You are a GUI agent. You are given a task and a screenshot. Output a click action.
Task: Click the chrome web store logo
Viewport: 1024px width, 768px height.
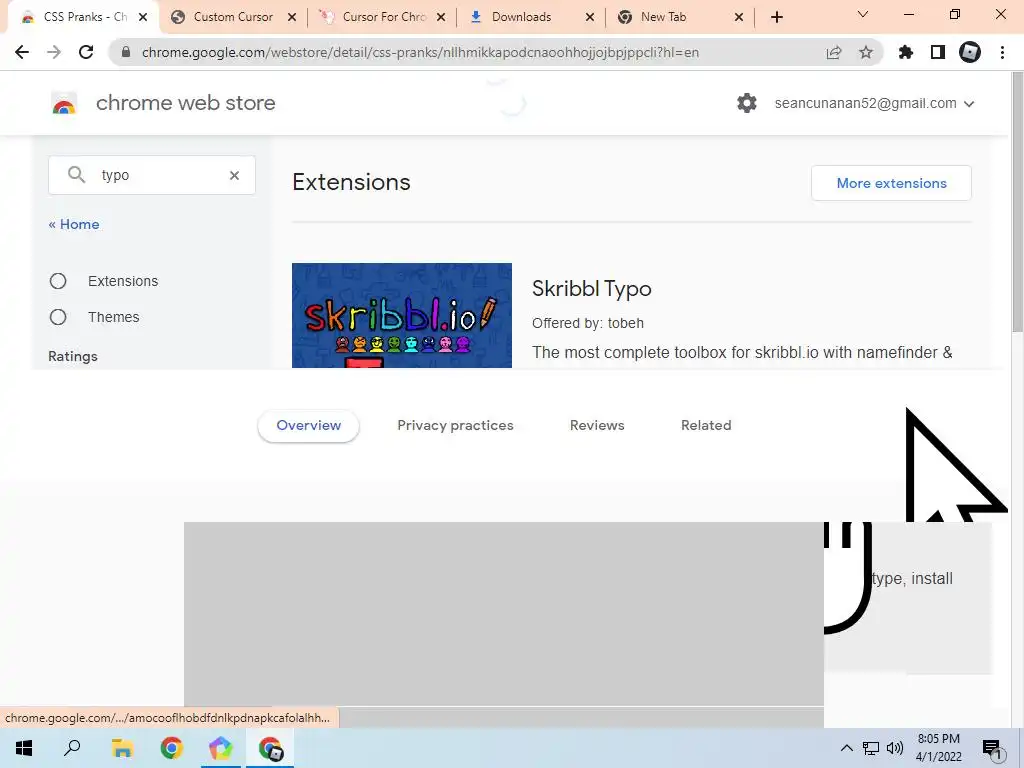64,104
